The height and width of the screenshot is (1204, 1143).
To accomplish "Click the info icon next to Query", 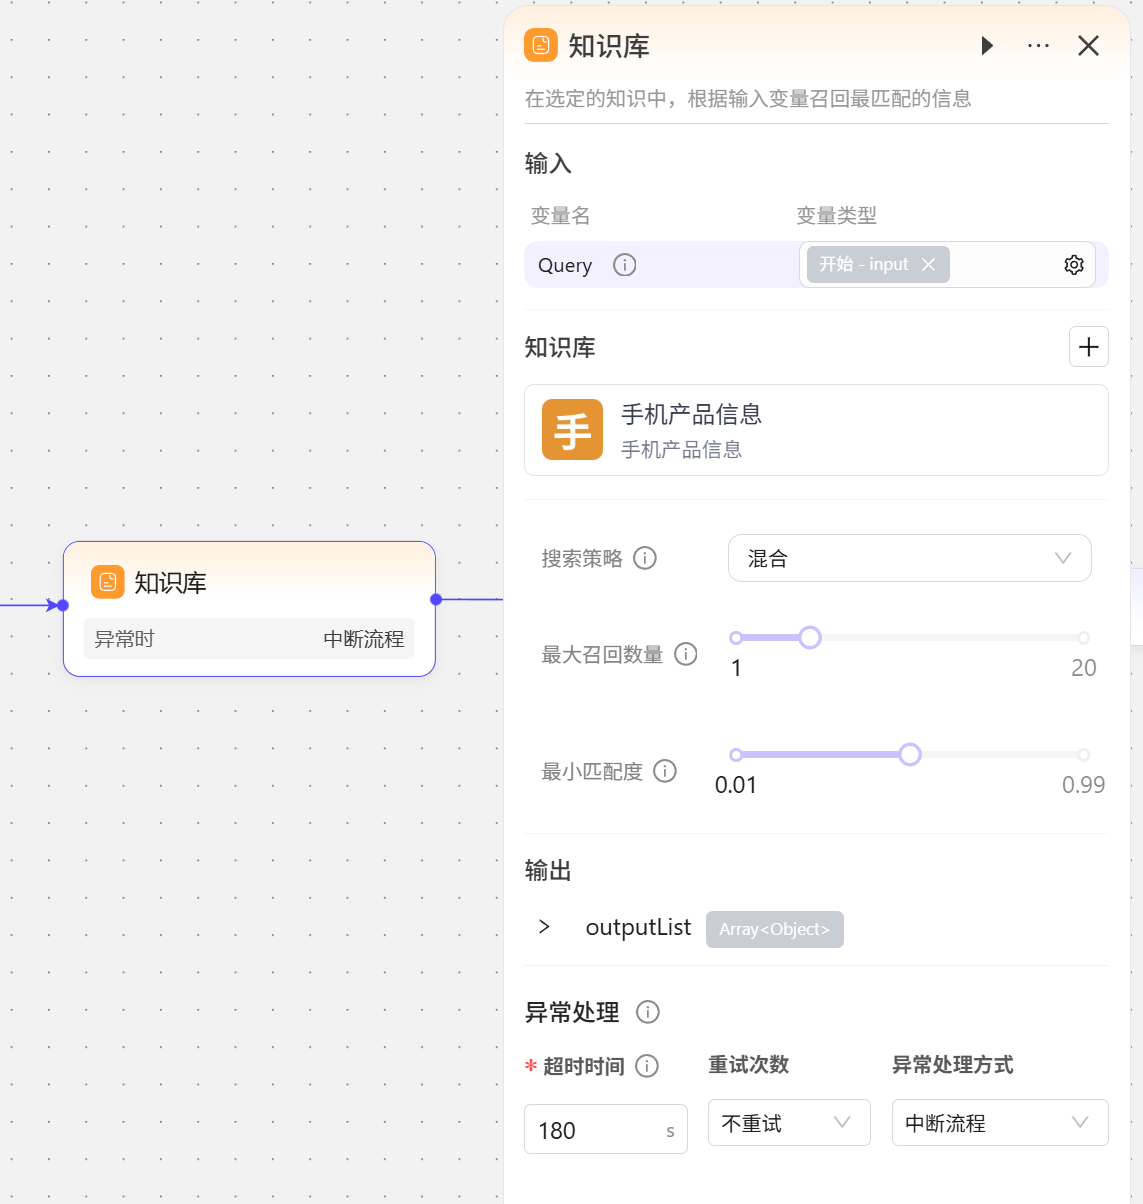I will [625, 265].
